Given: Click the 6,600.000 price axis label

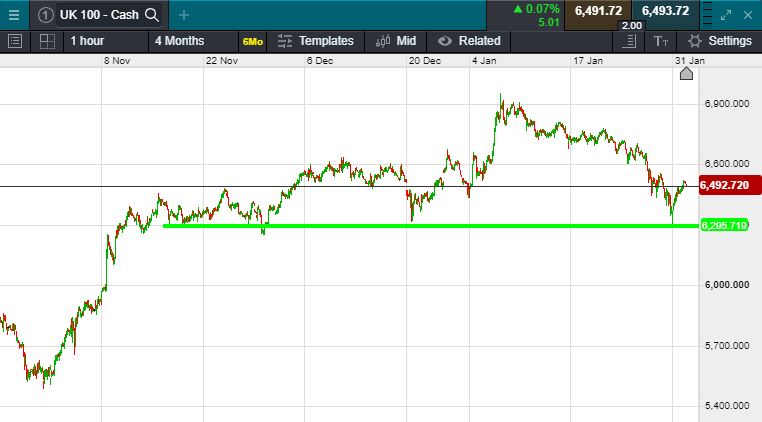Looking at the screenshot, I should [727, 164].
